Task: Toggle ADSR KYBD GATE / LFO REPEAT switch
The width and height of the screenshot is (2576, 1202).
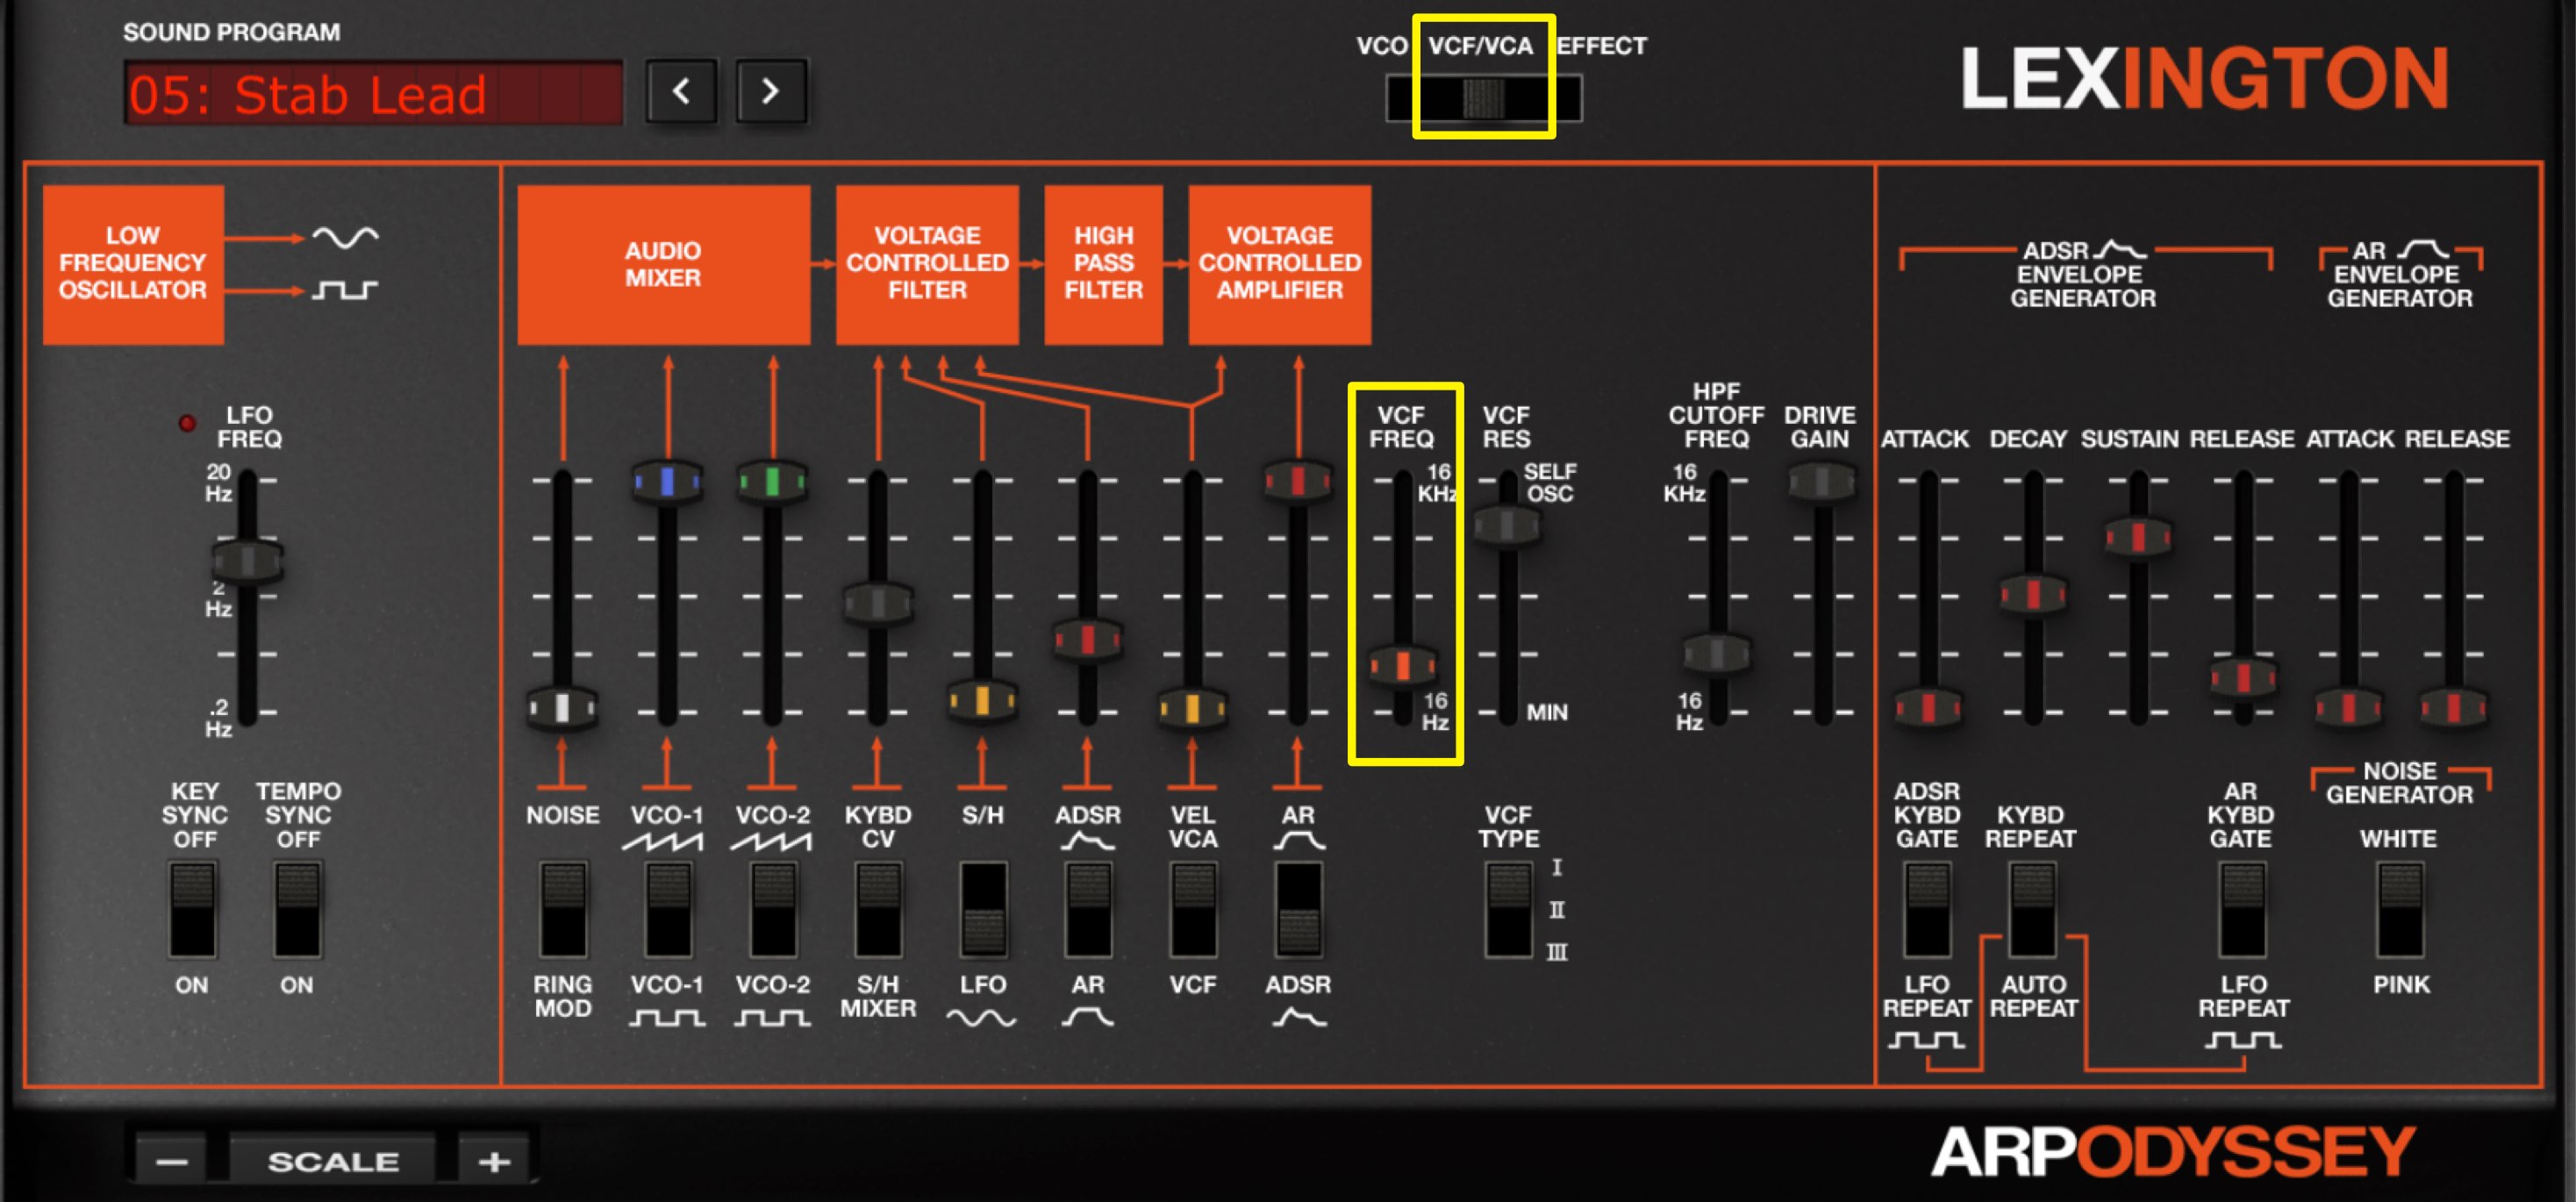Action: pyautogui.click(x=1926, y=909)
